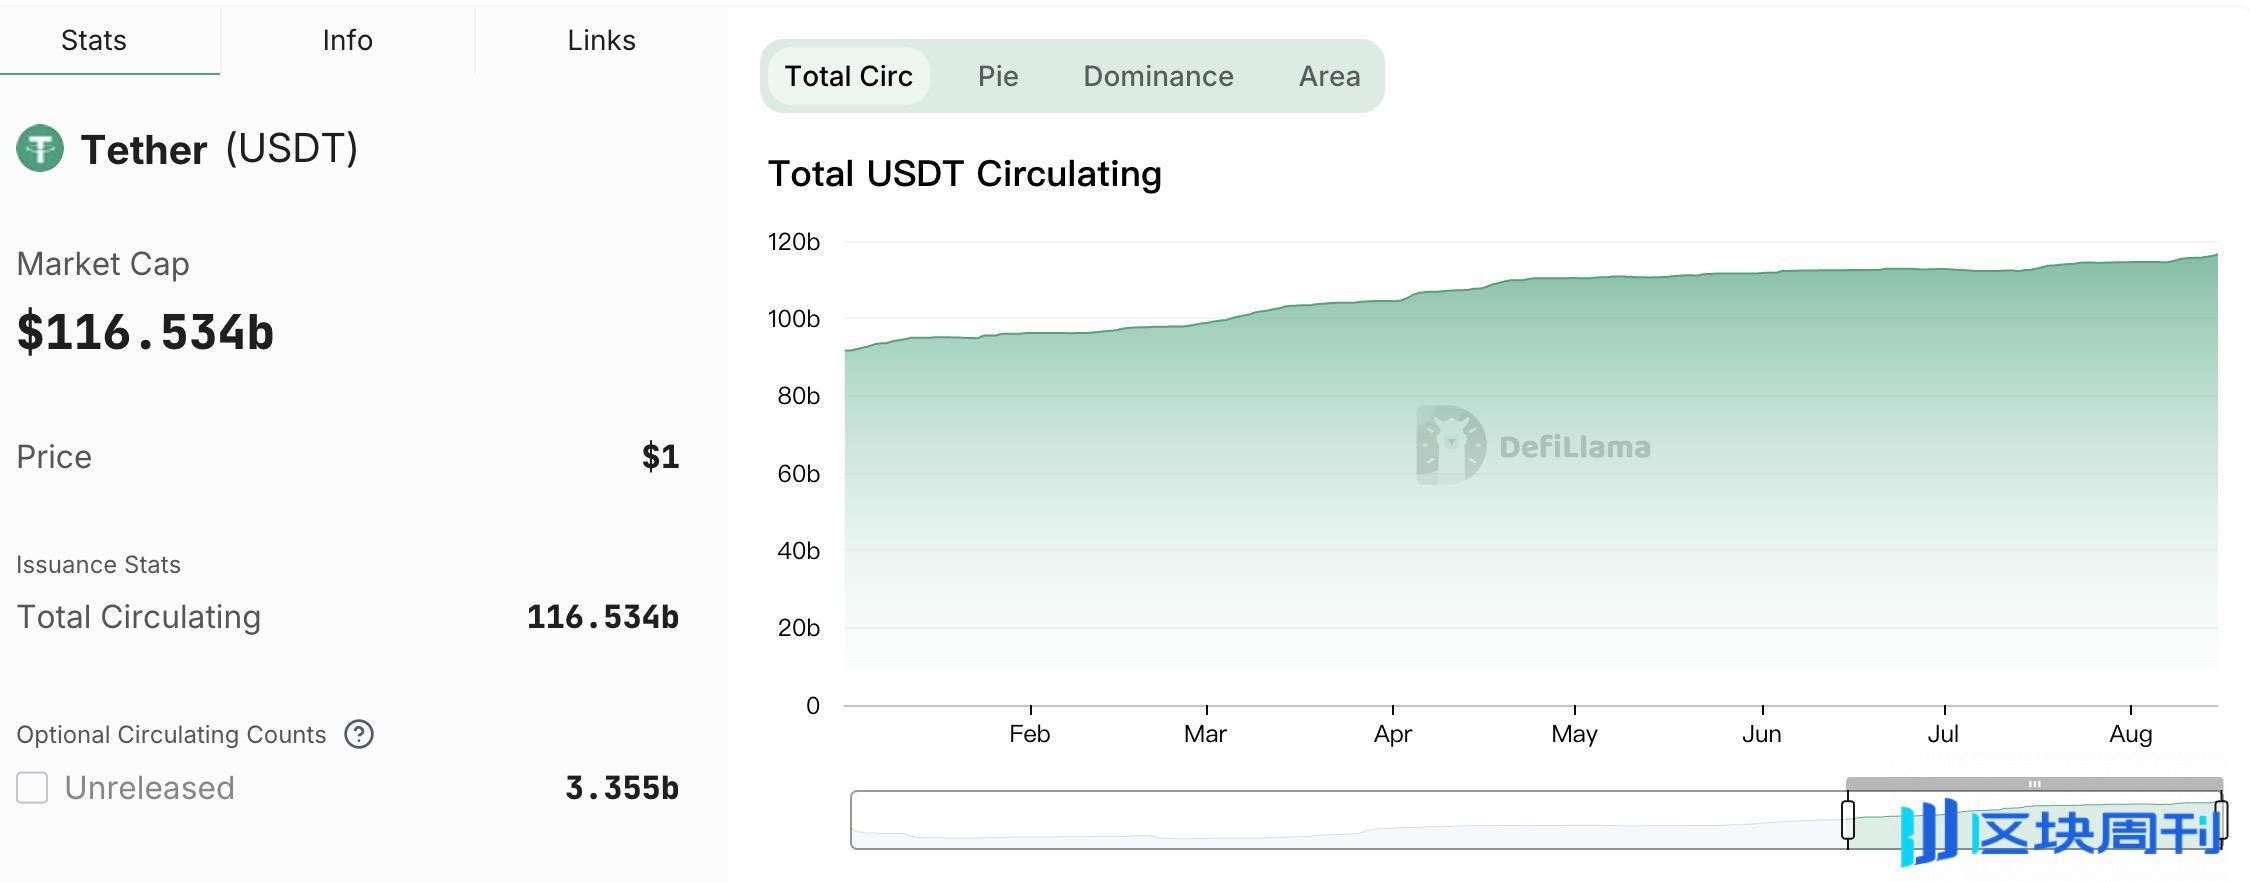Open the Links tab

pyautogui.click(x=601, y=40)
